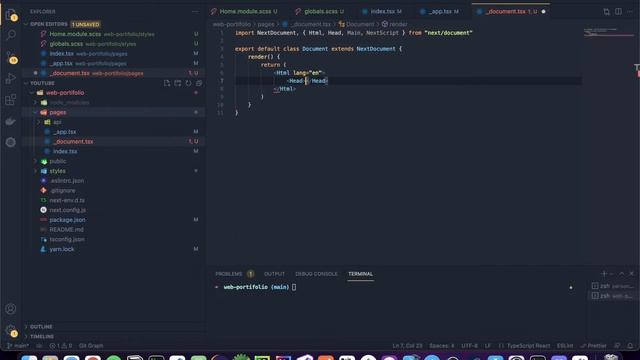Split the editor to the right

[x=618, y=11]
